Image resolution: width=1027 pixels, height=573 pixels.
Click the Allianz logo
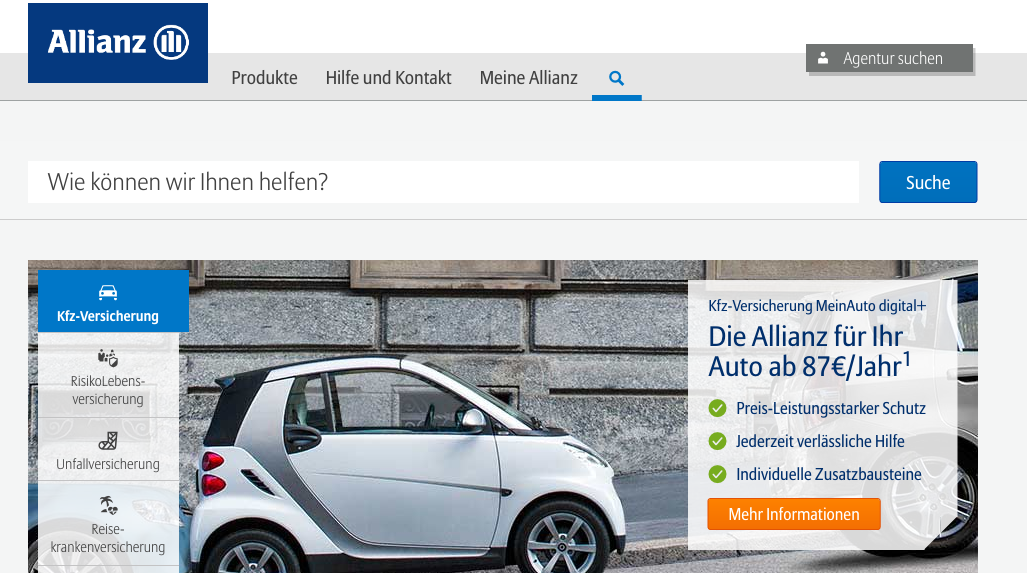pos(118,43)
